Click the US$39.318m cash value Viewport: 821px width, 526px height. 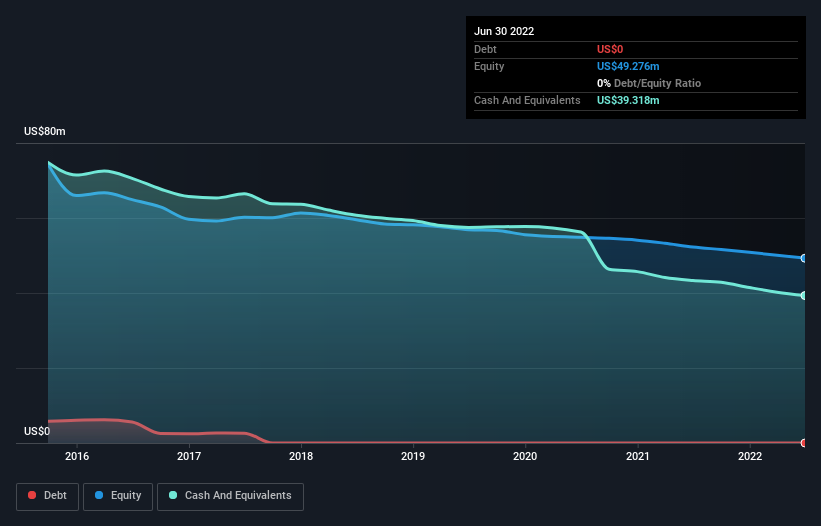pyautogui.click(x=628, y=100)
